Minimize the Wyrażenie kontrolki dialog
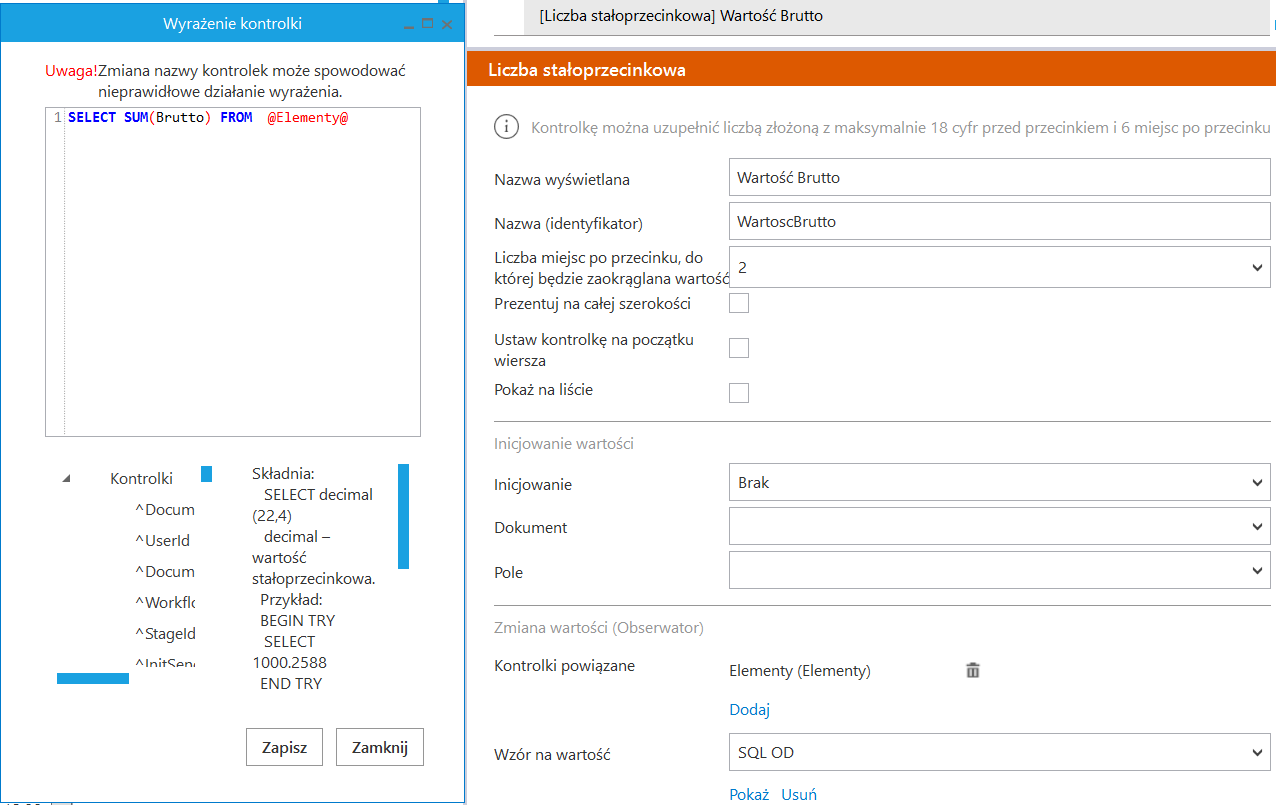1276x805 pixels. (408, 24)
